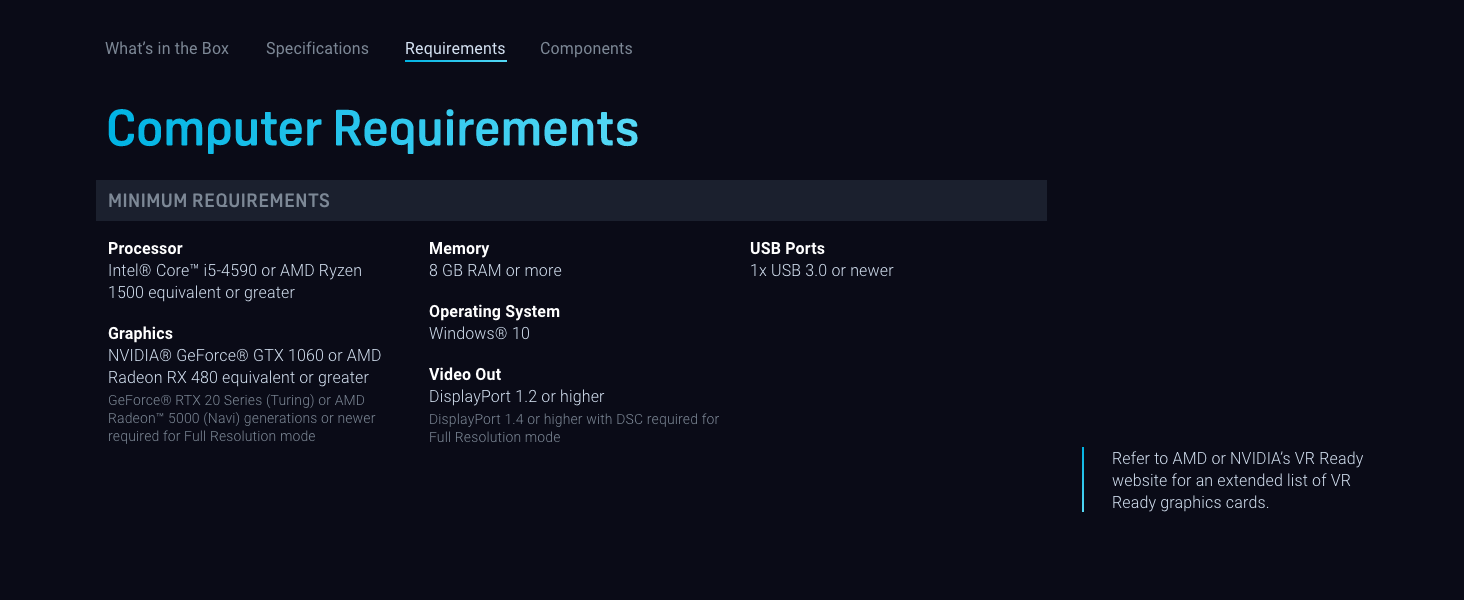
Task: Click the Memory label
Action: coord(459,248)
